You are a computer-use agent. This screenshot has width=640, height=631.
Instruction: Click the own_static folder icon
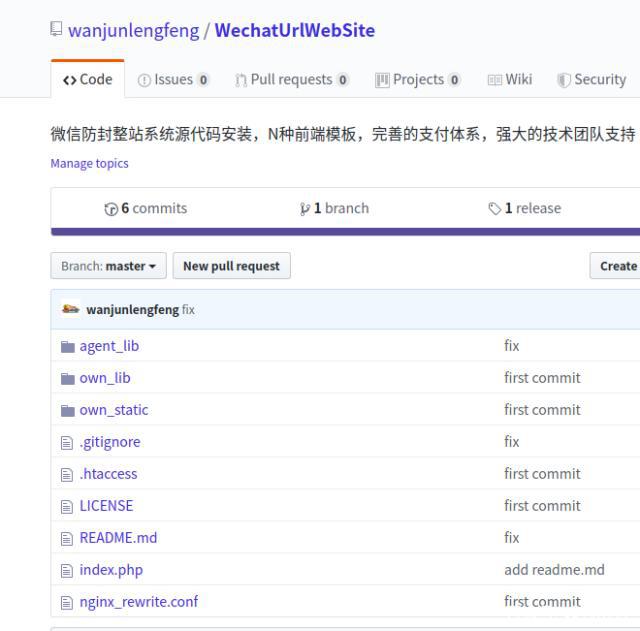pyautogui.click(x=68, y=411)
